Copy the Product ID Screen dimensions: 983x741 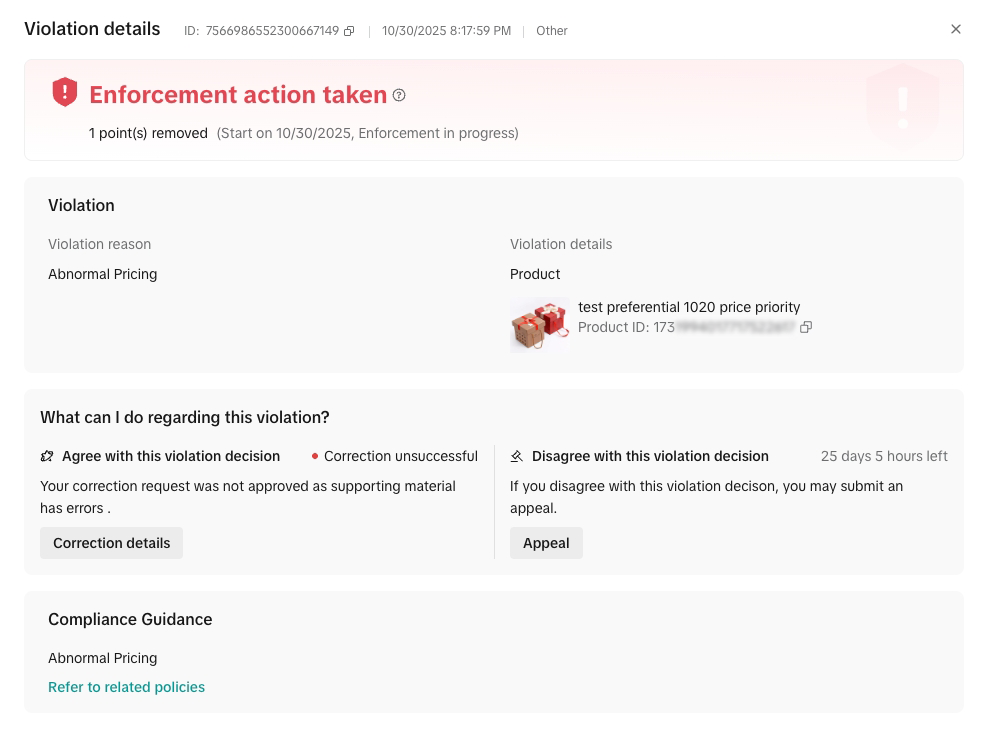tap(806, 327)
